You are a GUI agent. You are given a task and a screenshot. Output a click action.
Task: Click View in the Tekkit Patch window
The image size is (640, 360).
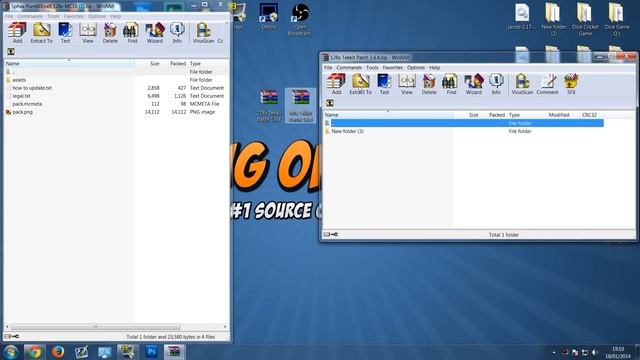[x=407, y=84]
